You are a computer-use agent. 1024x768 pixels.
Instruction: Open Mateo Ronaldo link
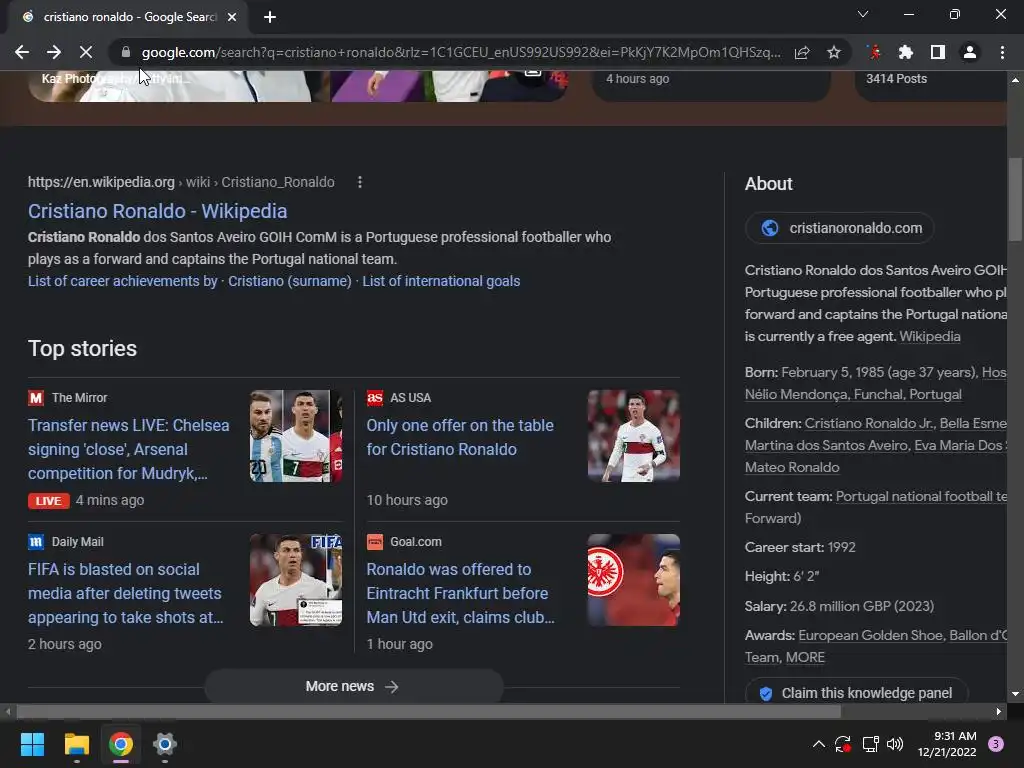click(x=792, y=468)
